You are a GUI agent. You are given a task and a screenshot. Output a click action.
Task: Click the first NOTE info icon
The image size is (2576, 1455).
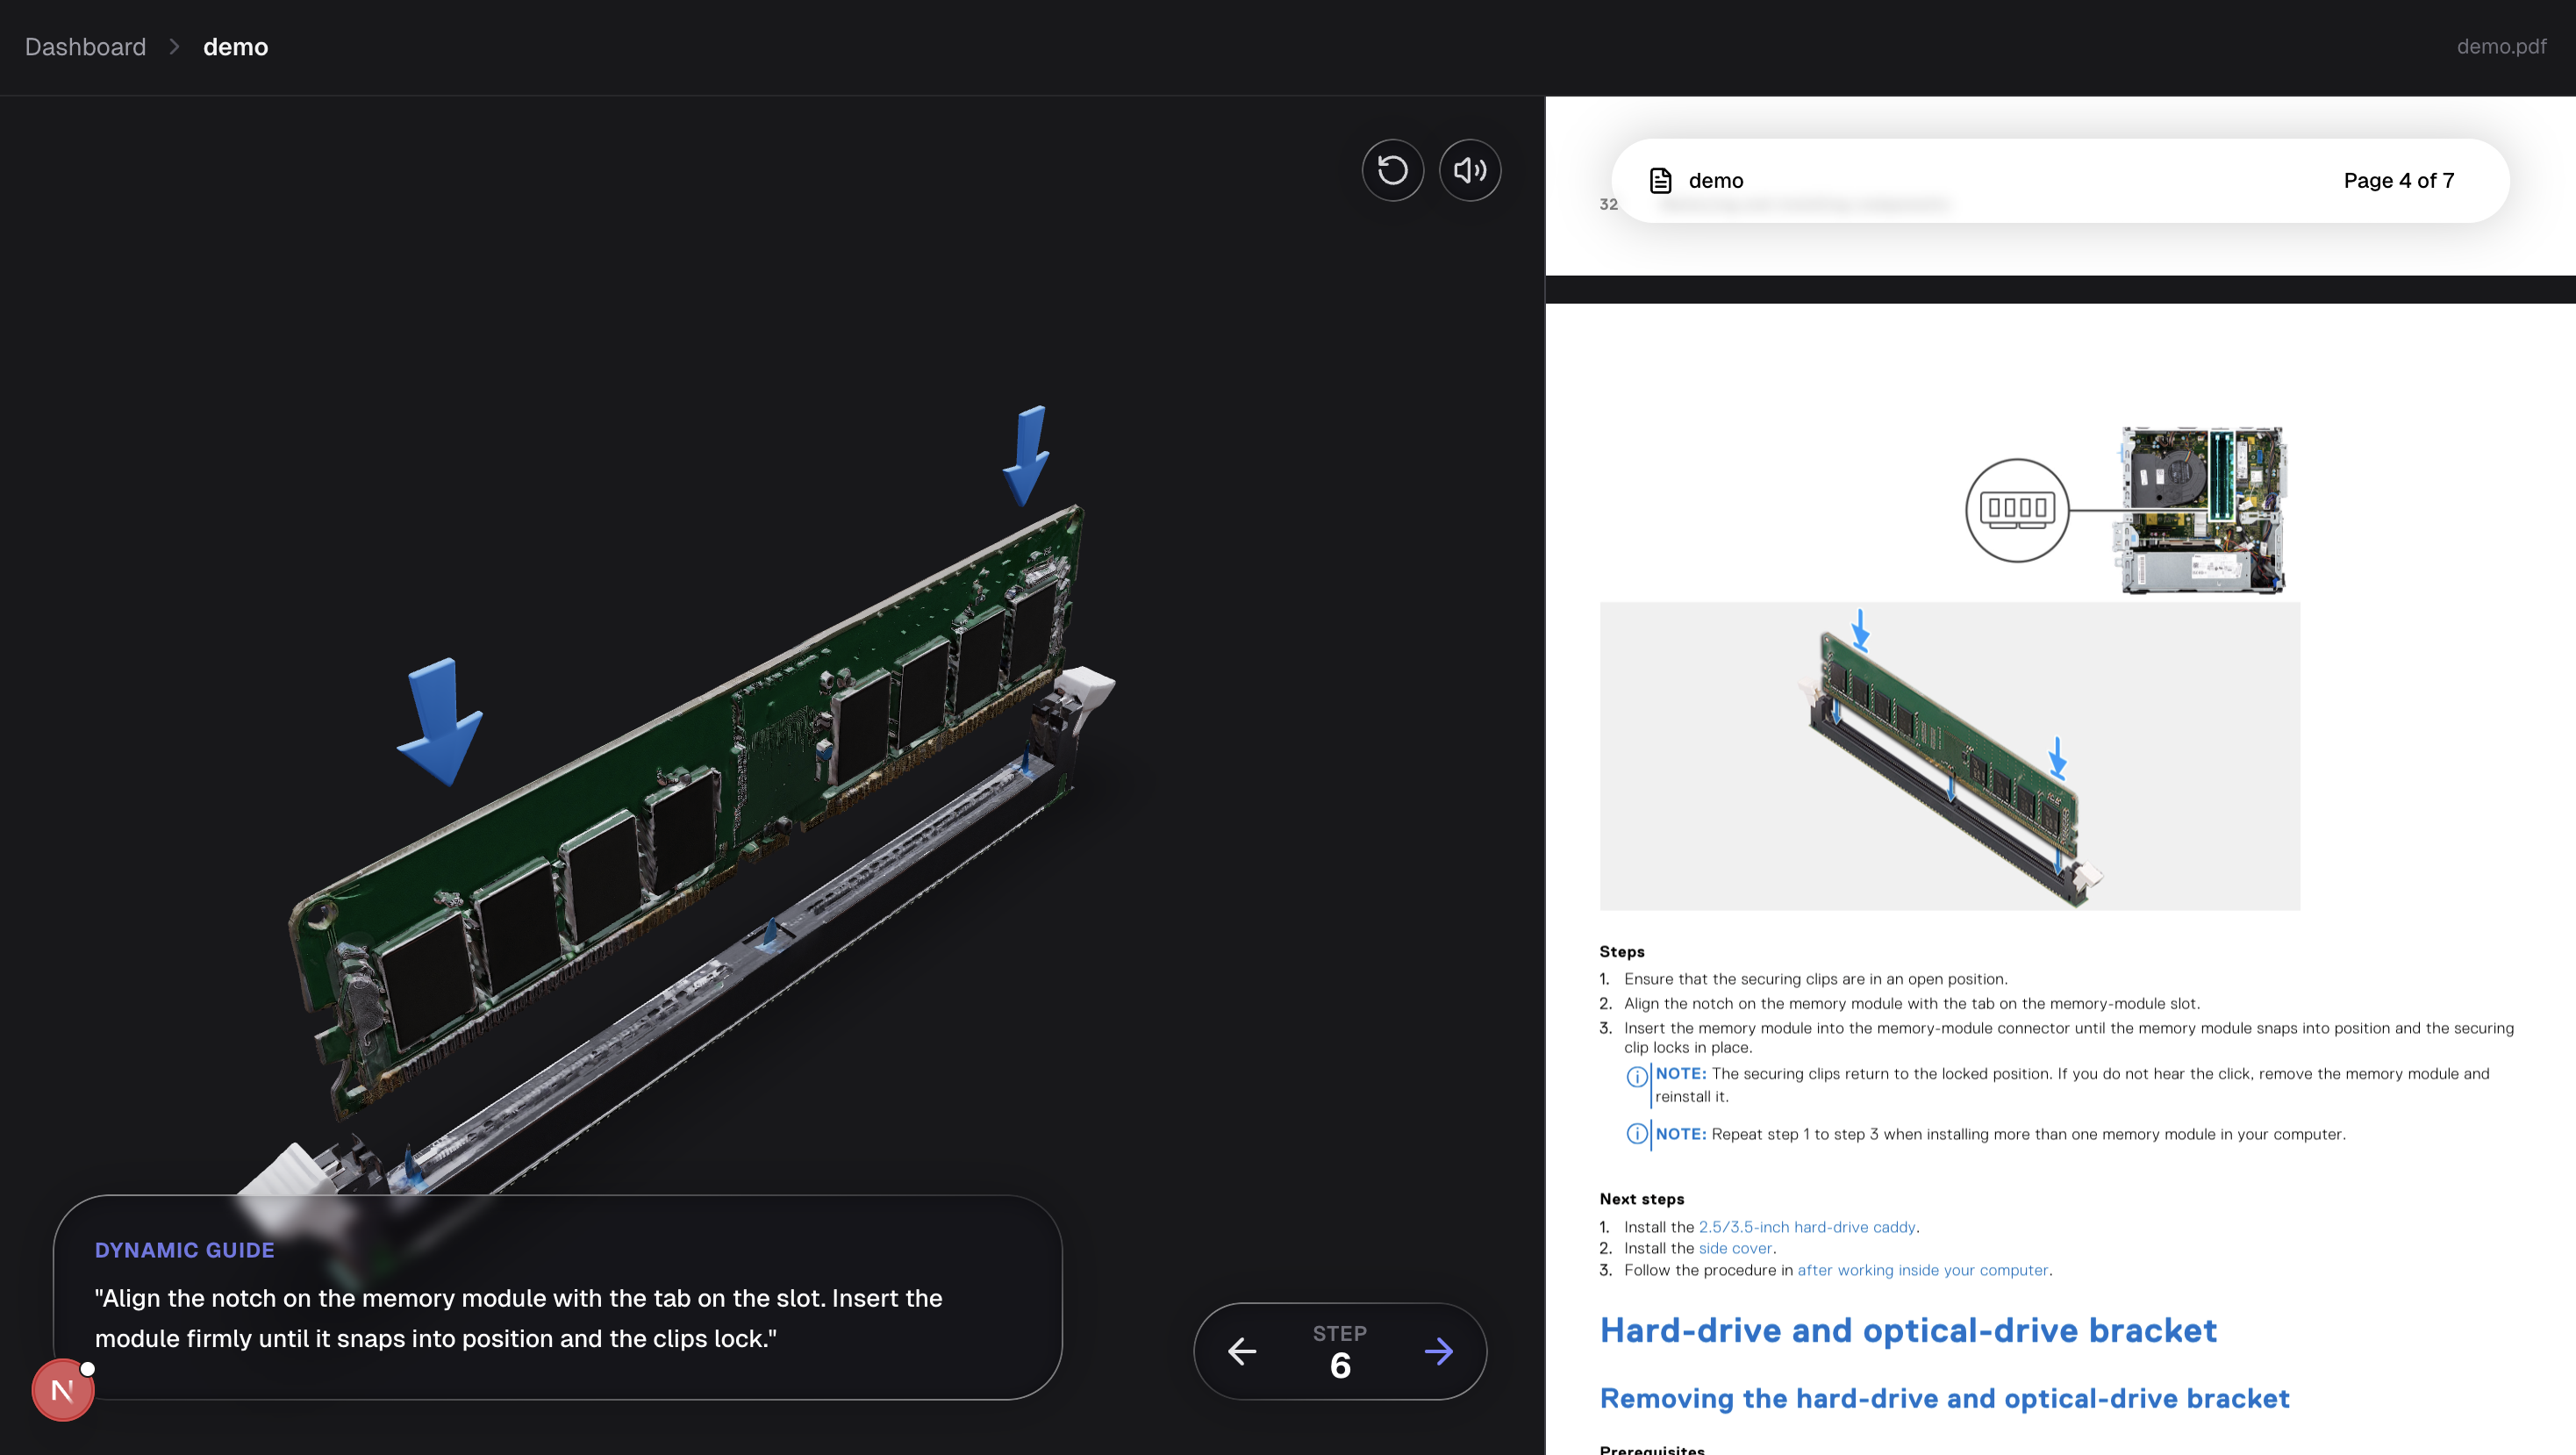click(1636, 1076)
